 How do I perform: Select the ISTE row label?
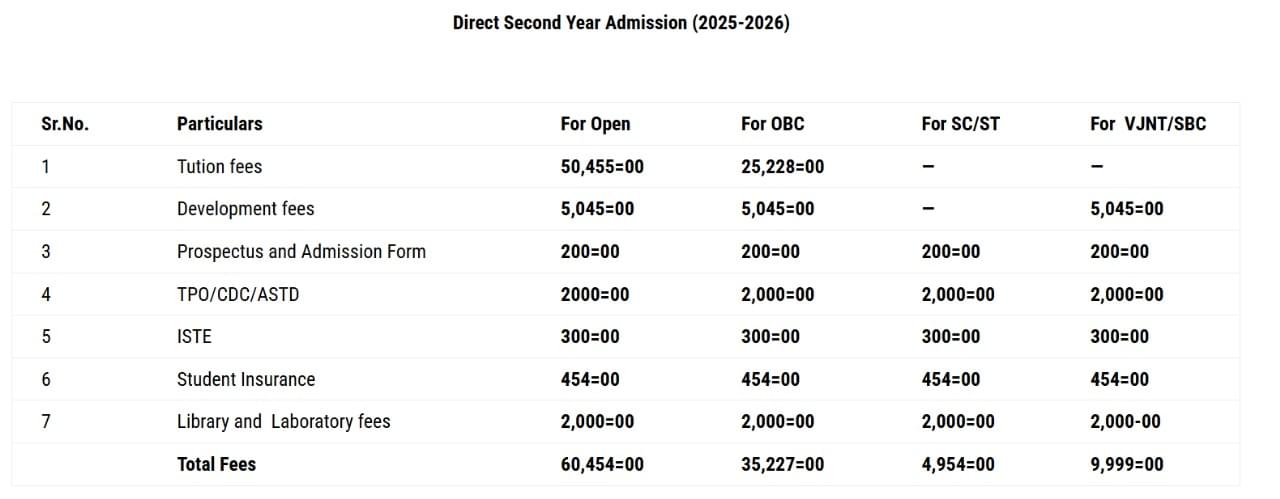[x=194, y=337]
